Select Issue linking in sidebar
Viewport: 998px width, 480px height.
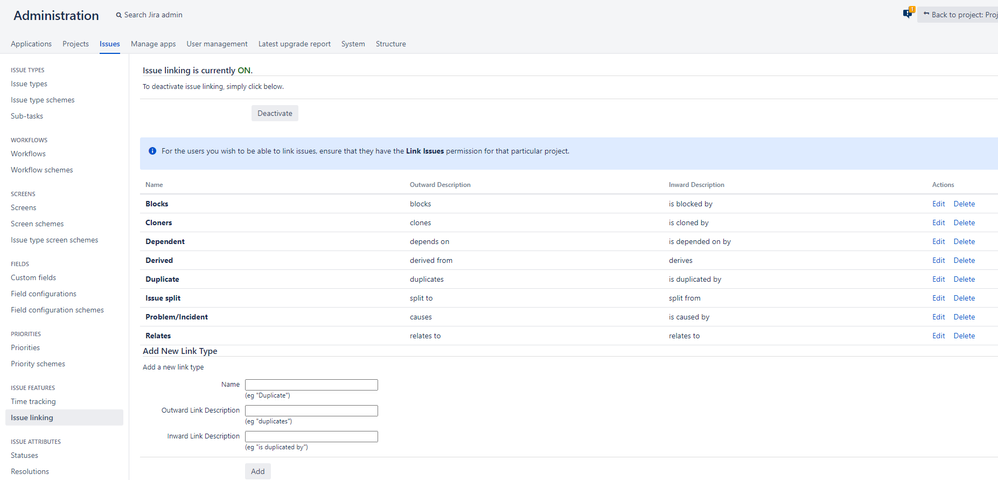click(x=64, y=418)
